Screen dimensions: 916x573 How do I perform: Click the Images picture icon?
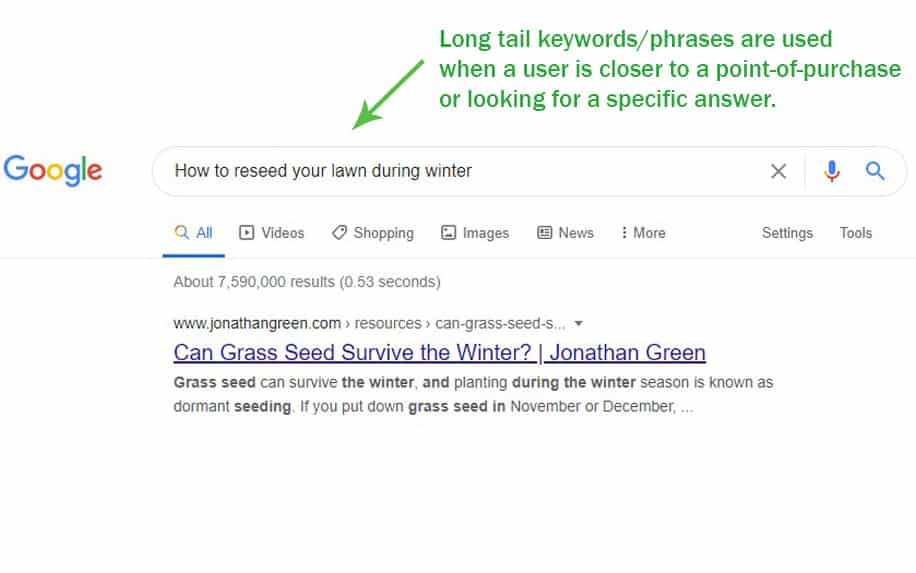tap(448, 232)
